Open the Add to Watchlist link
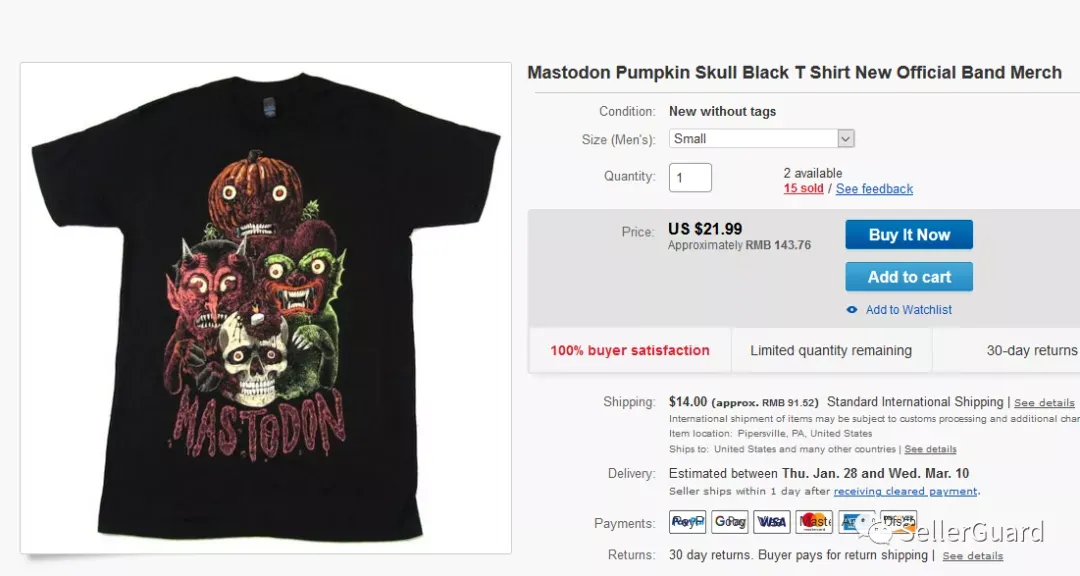The height and width of the screenshot is (576, 1080). 908,310
